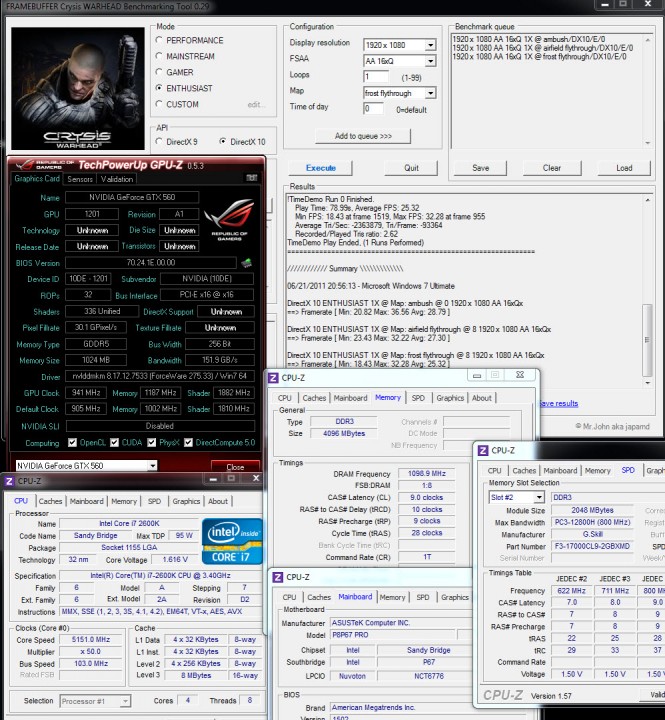
Task: Click the motherboard Model P8P67 PRO field
Action: 394,635
